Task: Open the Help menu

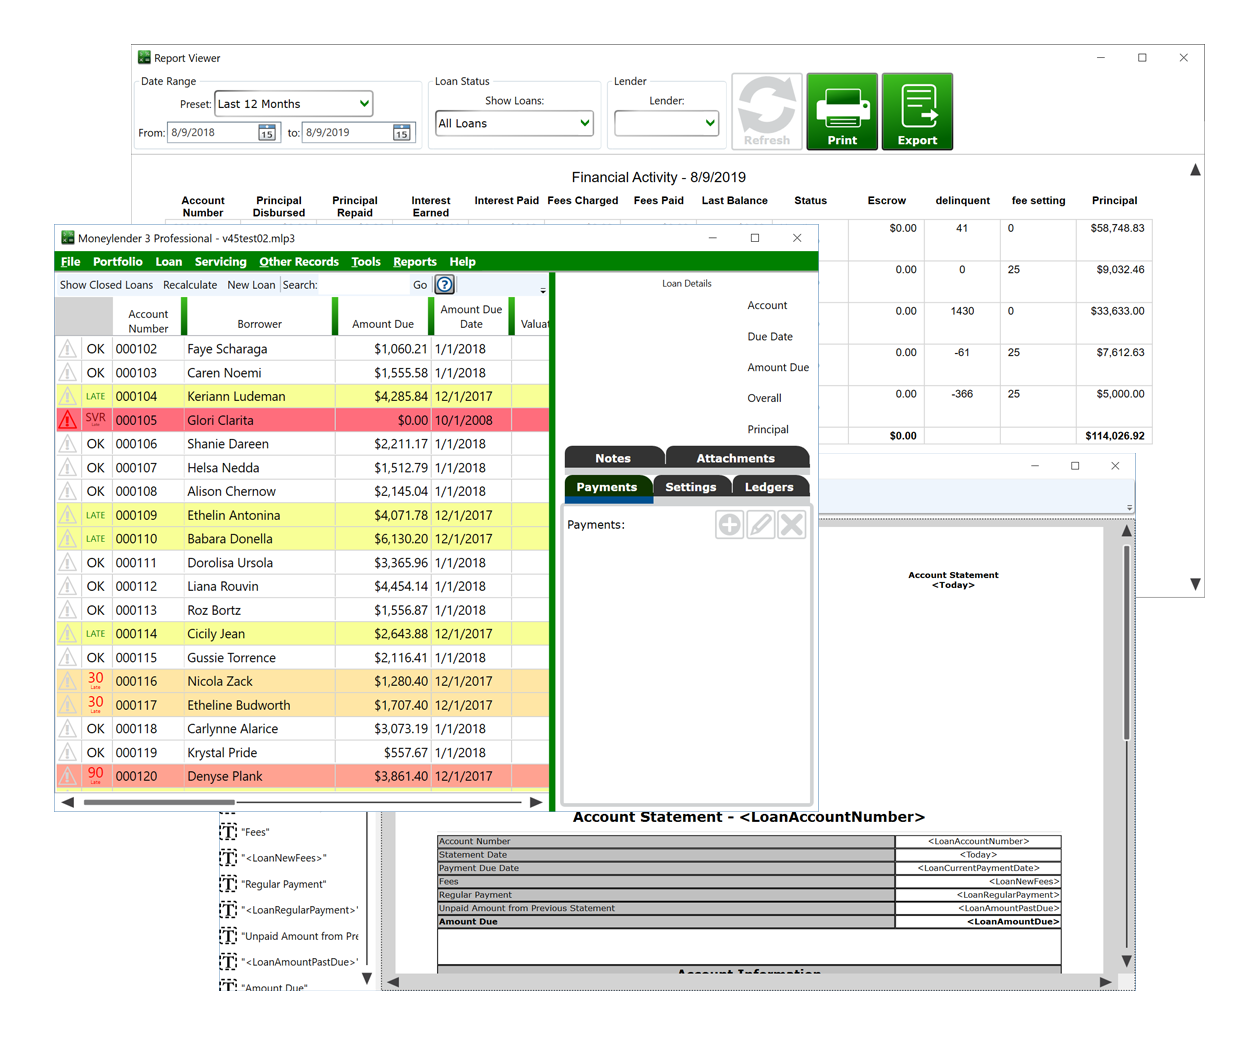Action: [462, 262]
